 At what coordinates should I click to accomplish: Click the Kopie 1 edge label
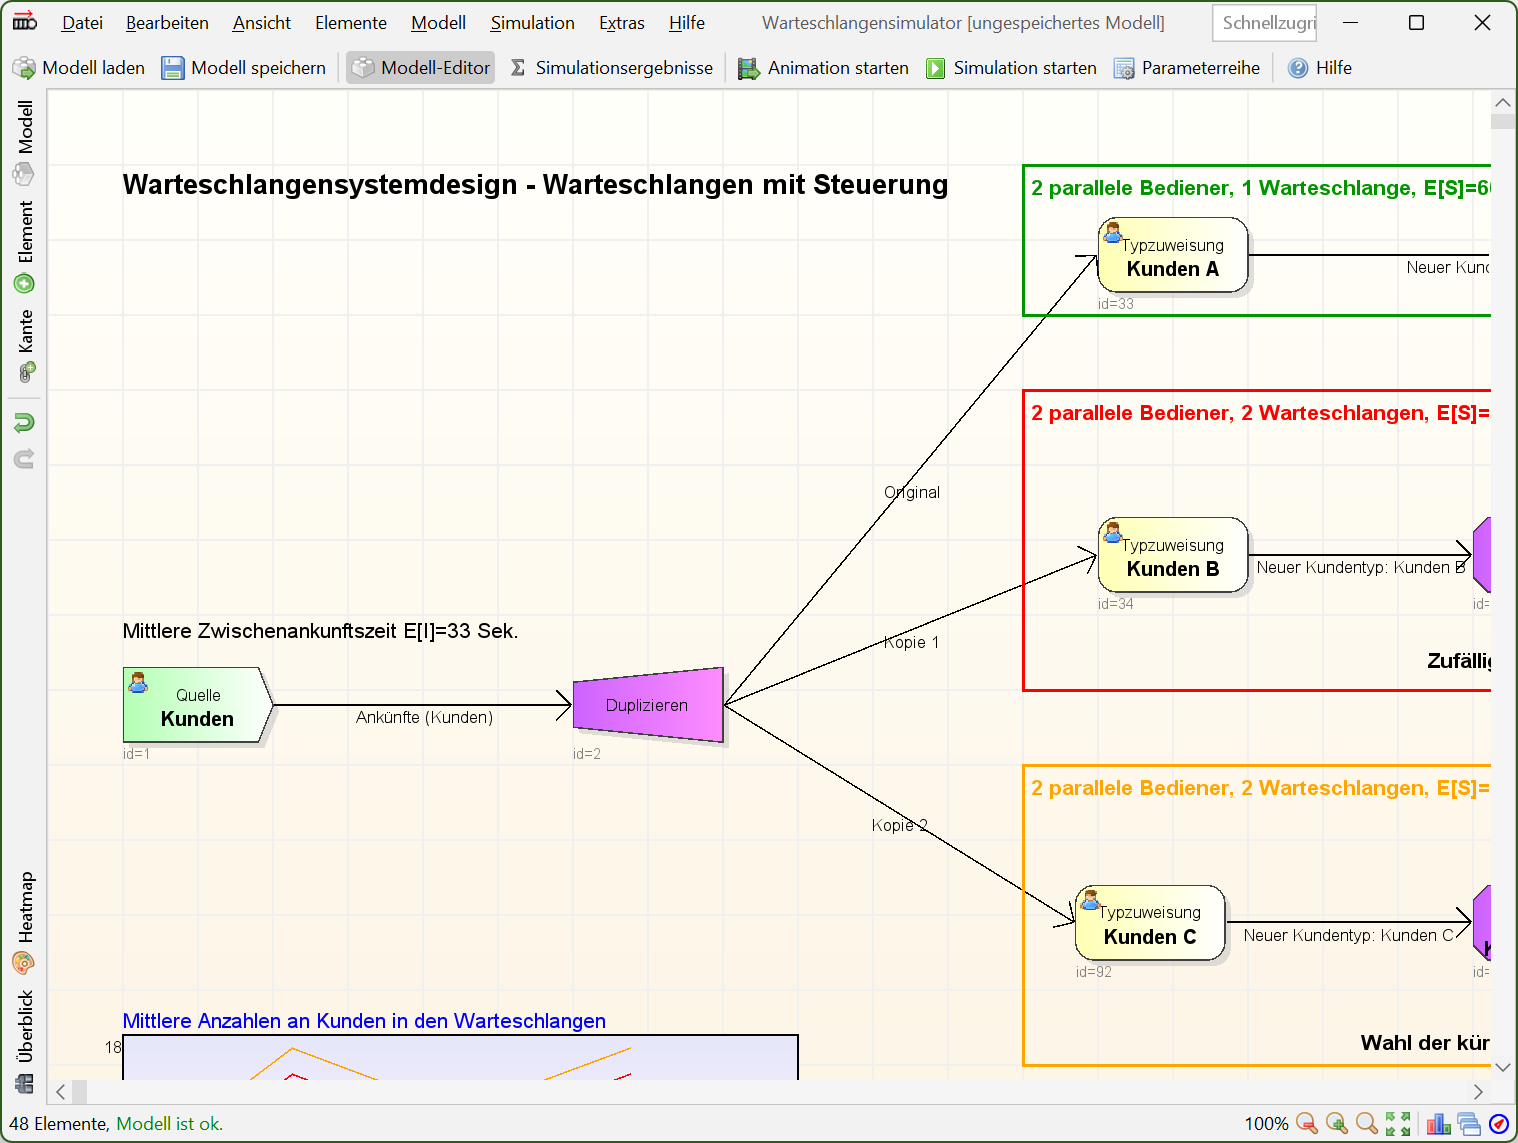coord(912,642)
